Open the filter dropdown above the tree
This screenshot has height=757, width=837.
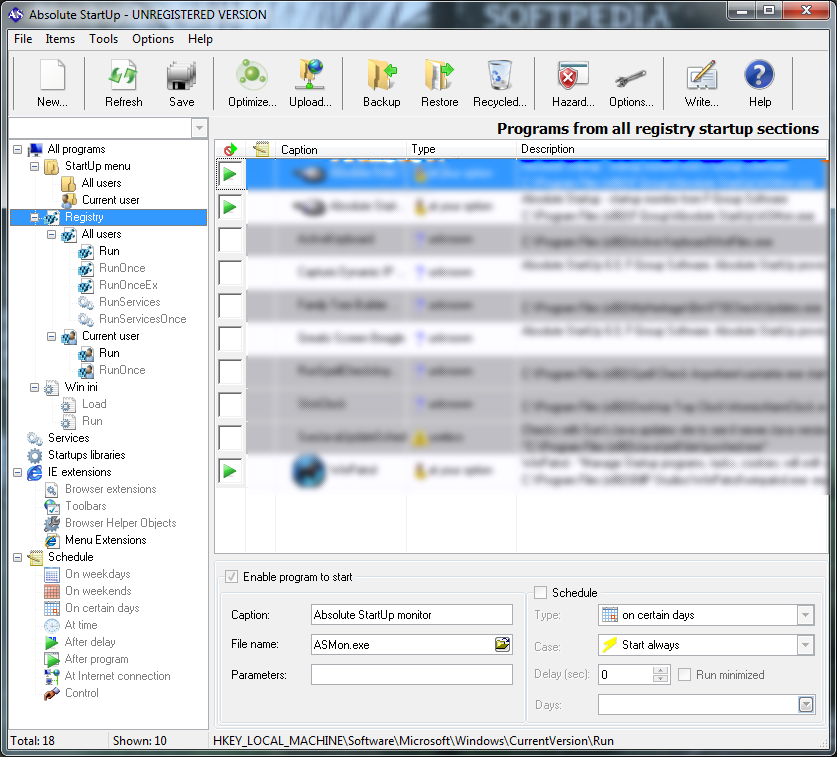199,128
